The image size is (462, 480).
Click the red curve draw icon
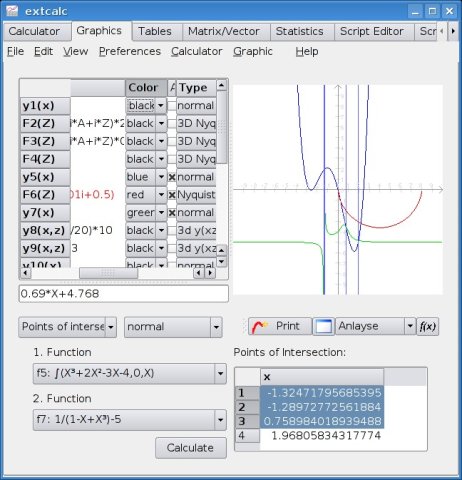[260, 326]
